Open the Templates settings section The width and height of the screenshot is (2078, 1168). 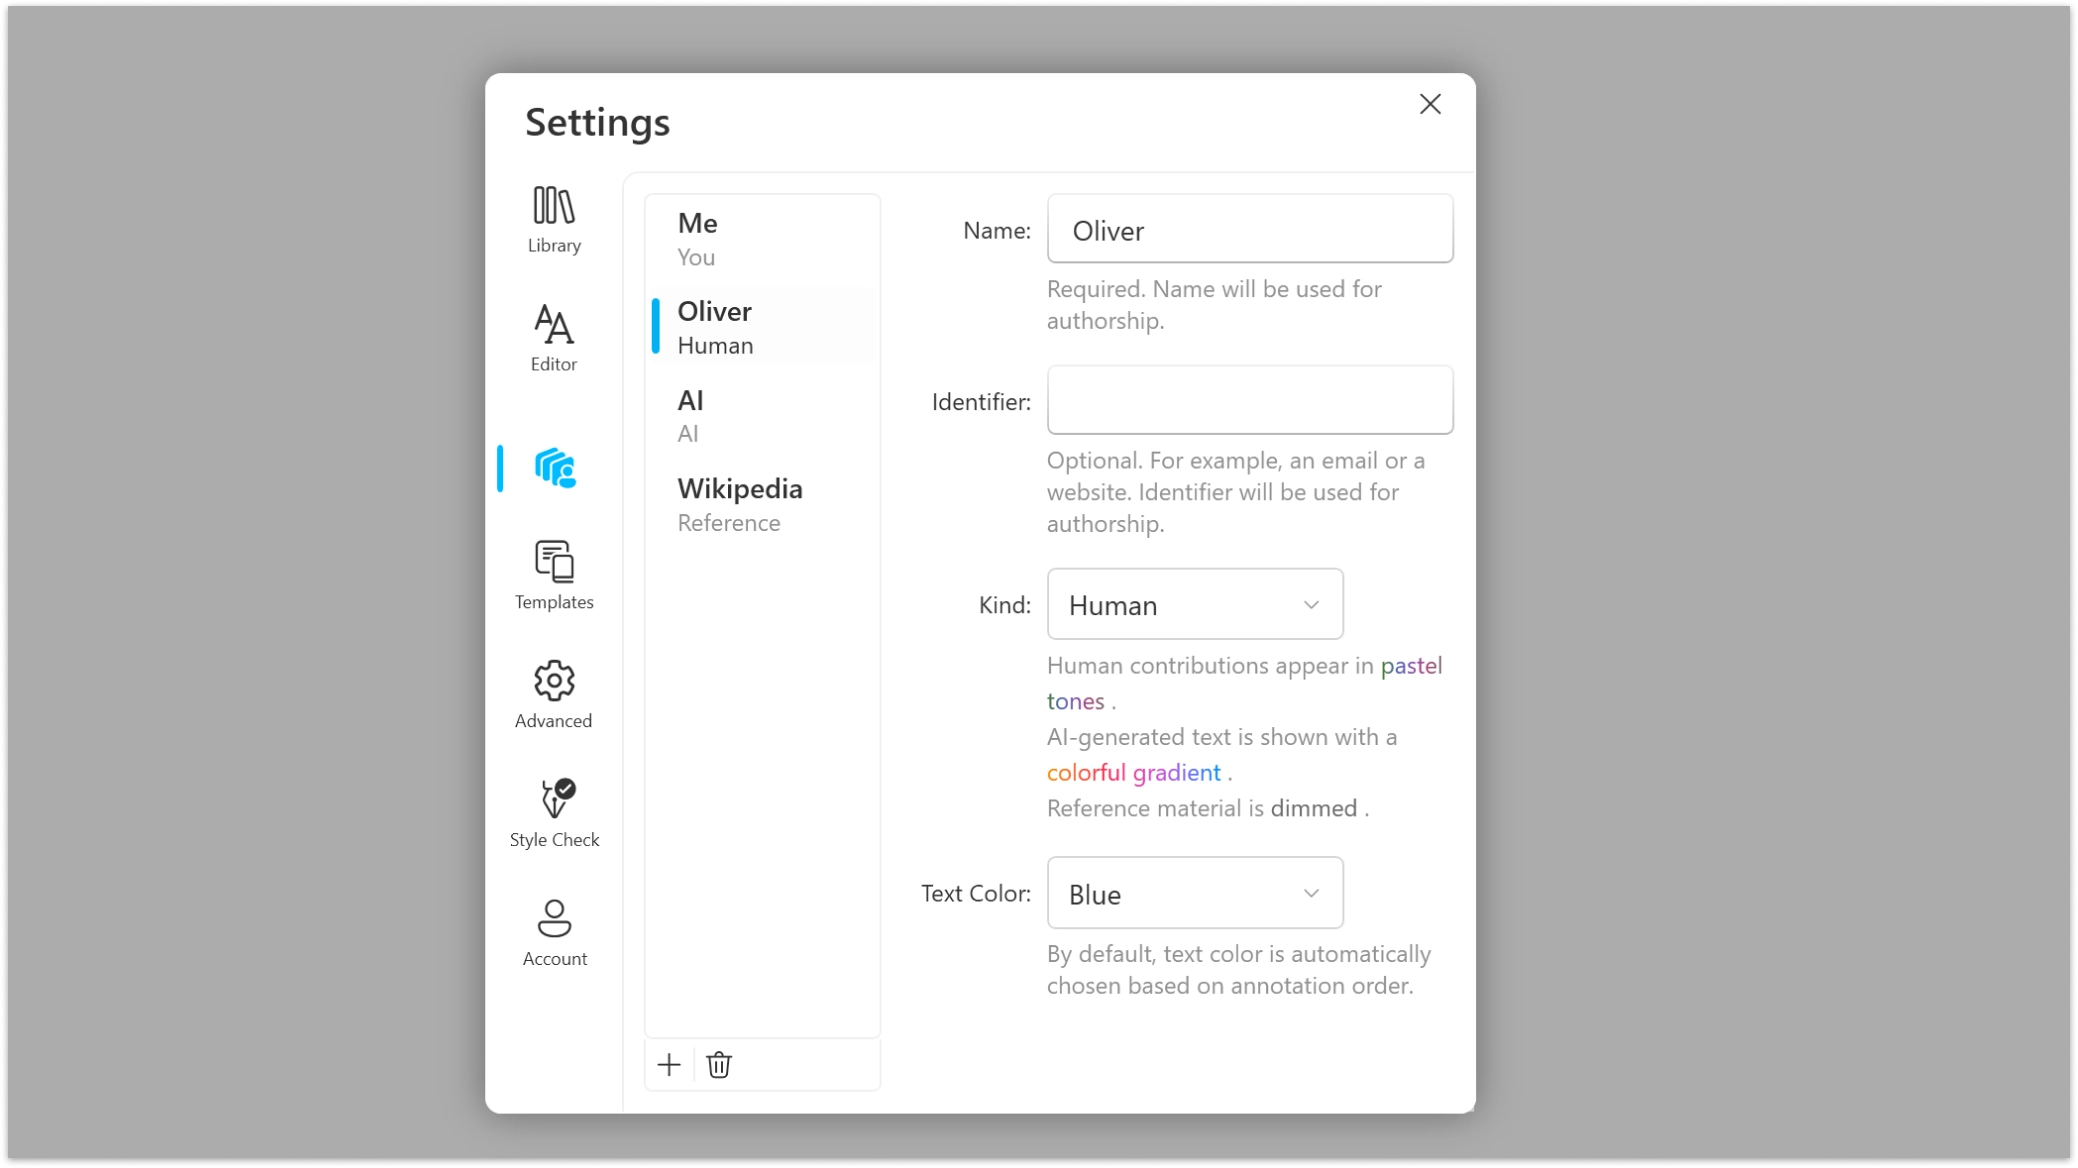tap(553, 573)
